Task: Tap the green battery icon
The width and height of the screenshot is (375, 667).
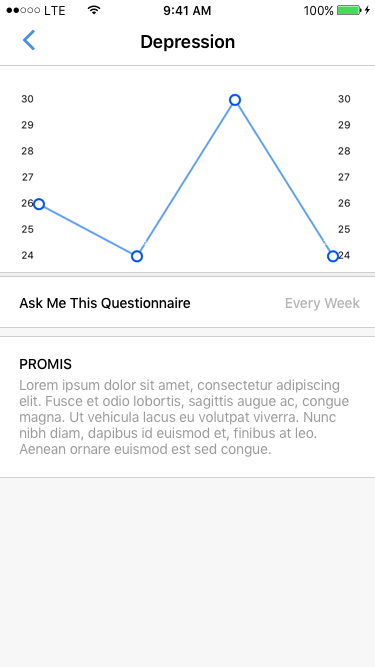Action: point(349,10)
